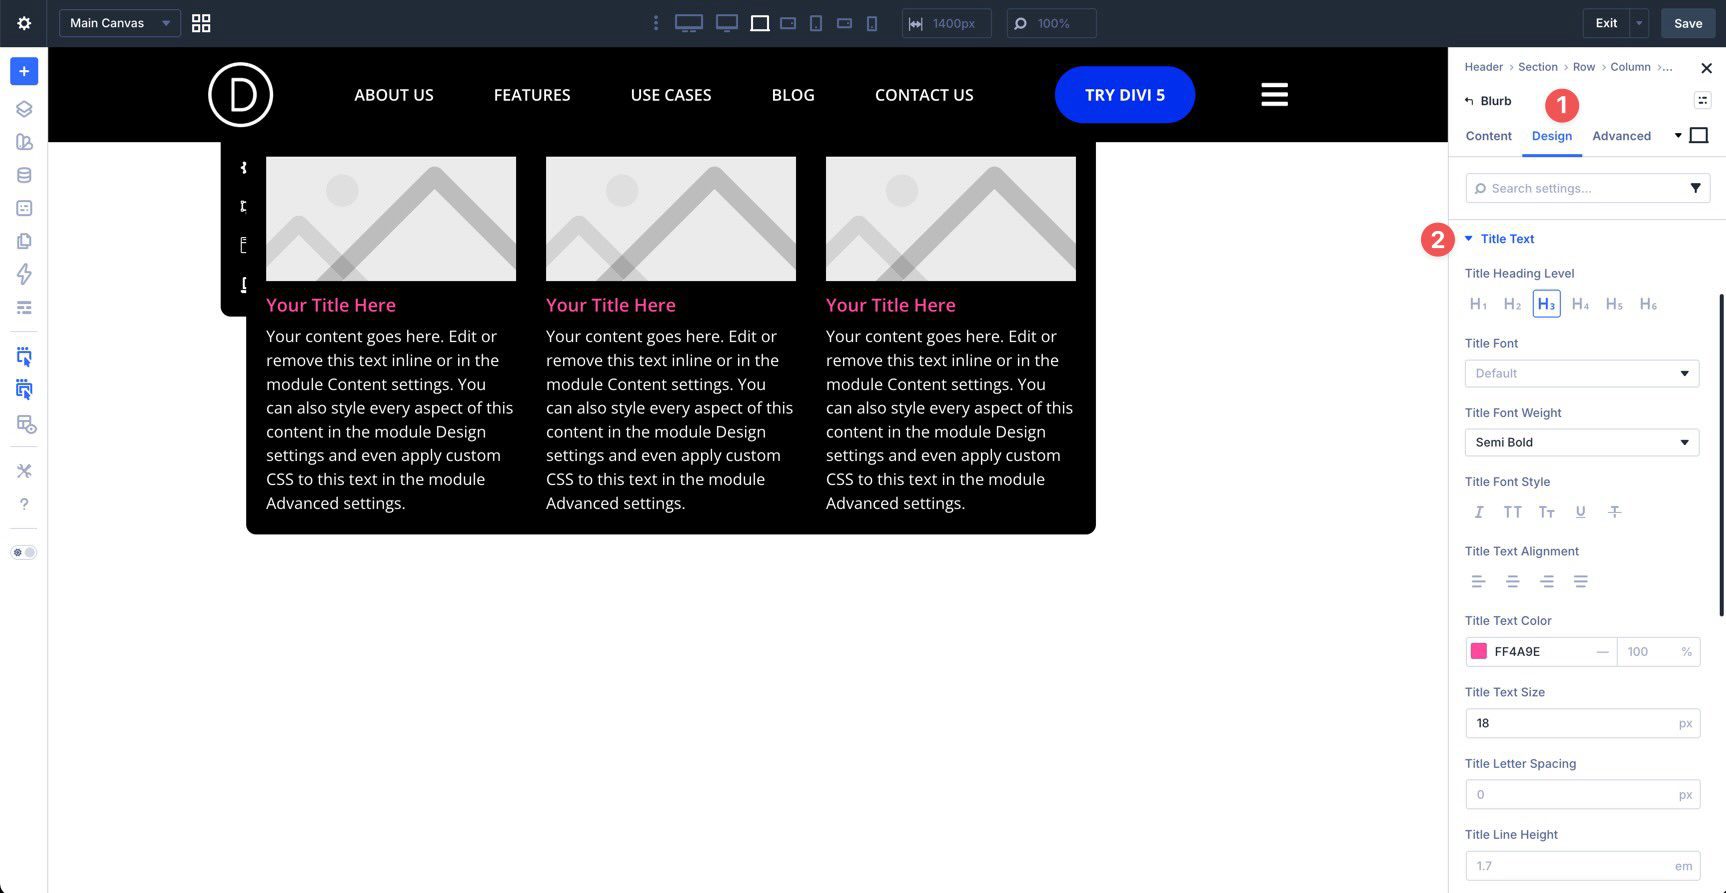Click the Title Text Size field showing 18

[x=1582, y=723]
